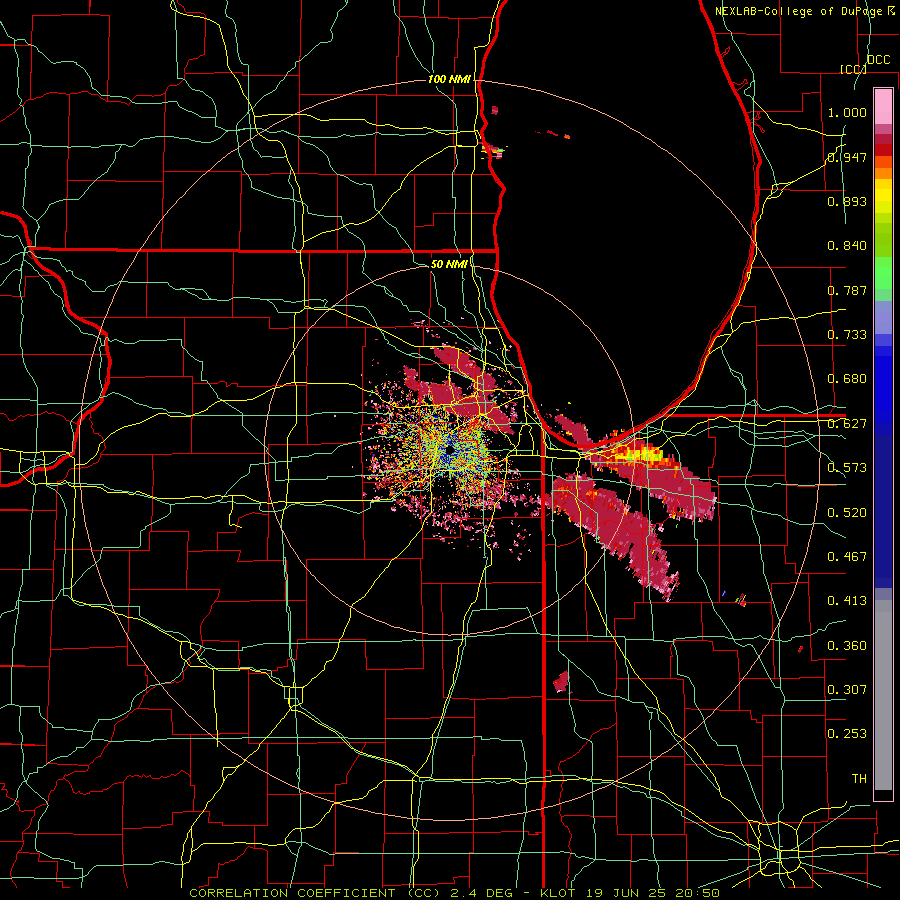Click the 0.947 scale value

(x=847, y=157)
